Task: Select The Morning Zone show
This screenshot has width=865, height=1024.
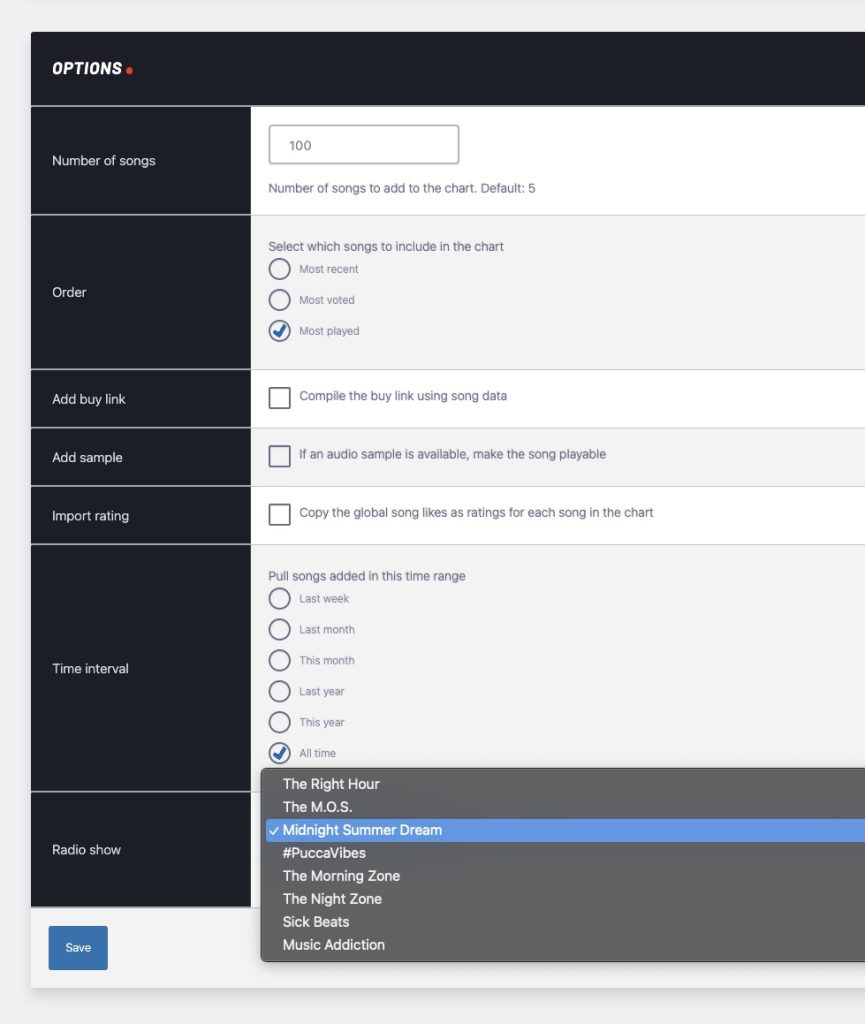Action: 341,876
